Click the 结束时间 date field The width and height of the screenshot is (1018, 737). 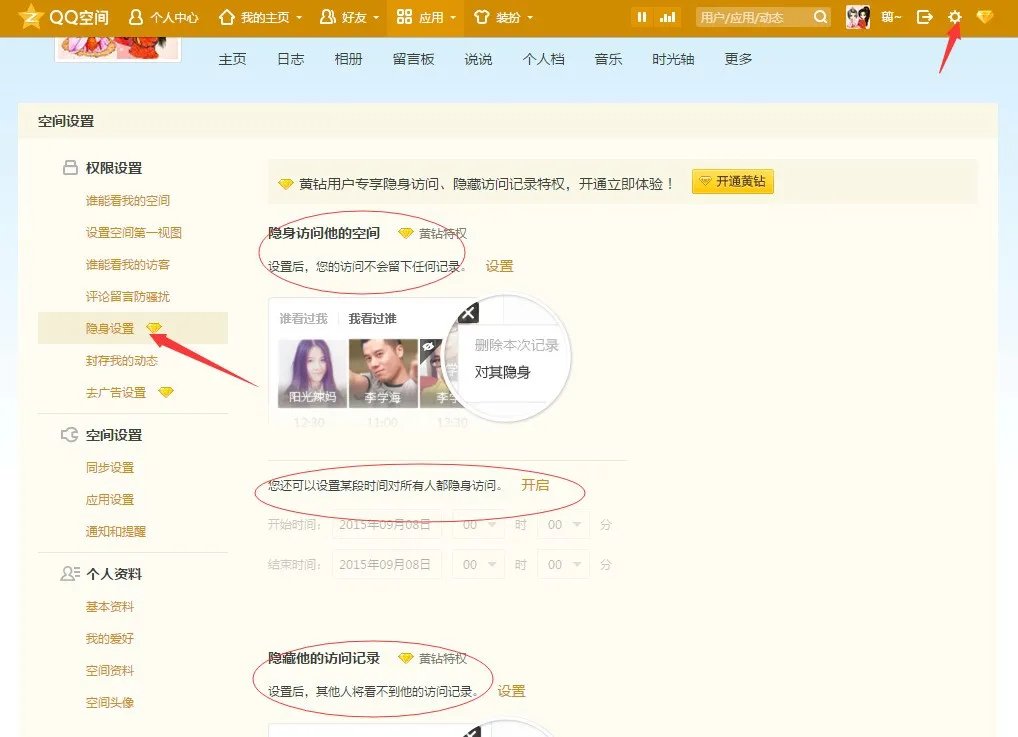386,565
